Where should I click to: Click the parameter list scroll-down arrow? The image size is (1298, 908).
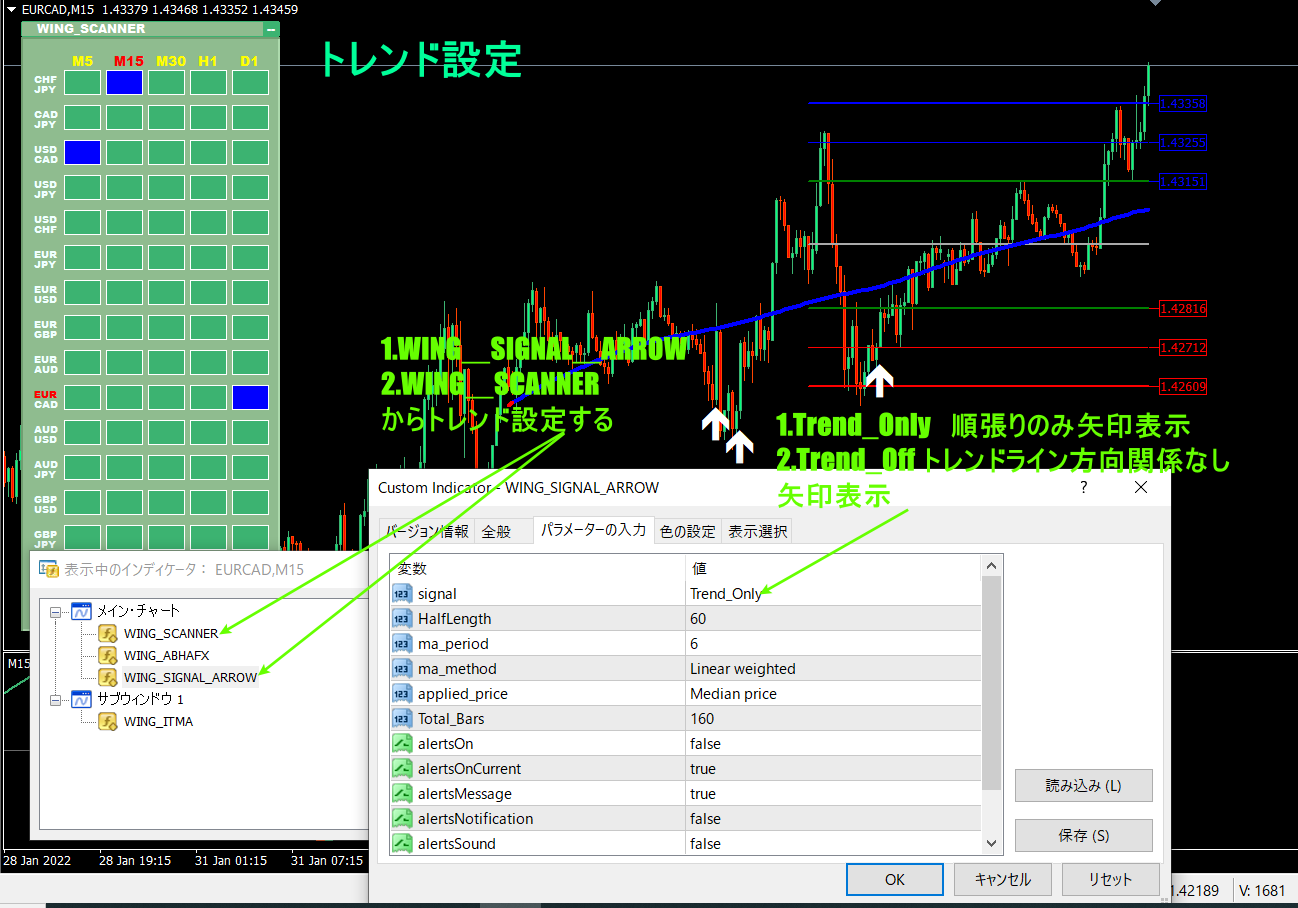pos(991,844)
